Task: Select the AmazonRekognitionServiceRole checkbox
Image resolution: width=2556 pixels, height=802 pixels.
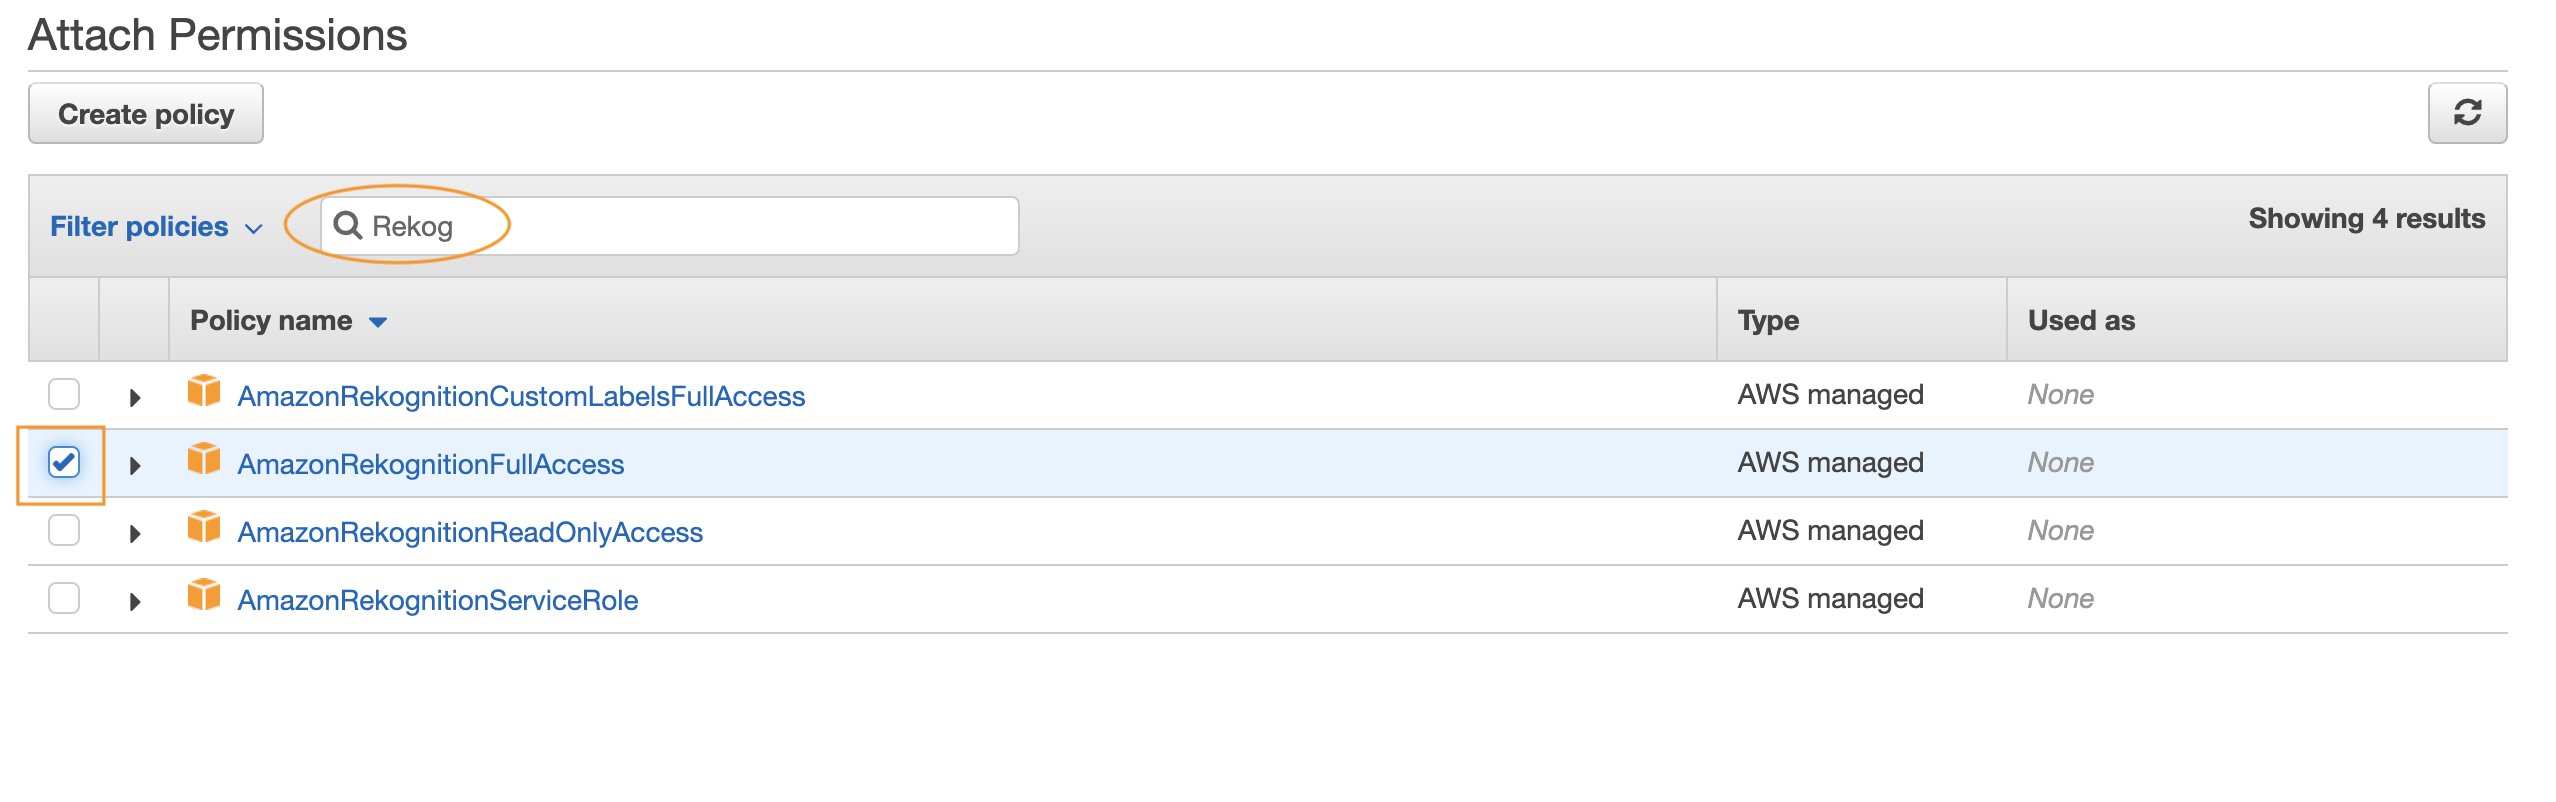Action: coord(64,598)
